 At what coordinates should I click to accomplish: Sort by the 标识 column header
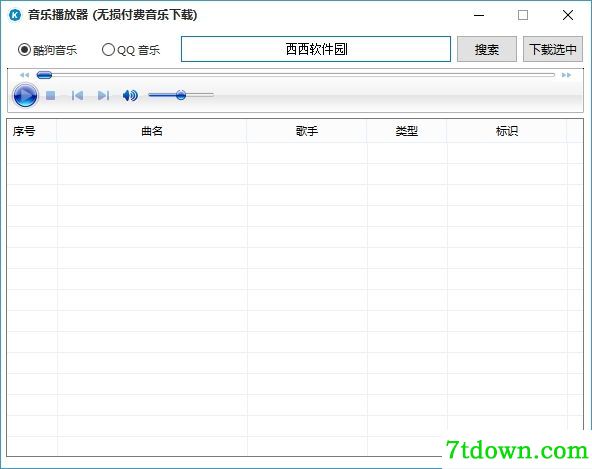click(507, 131)
